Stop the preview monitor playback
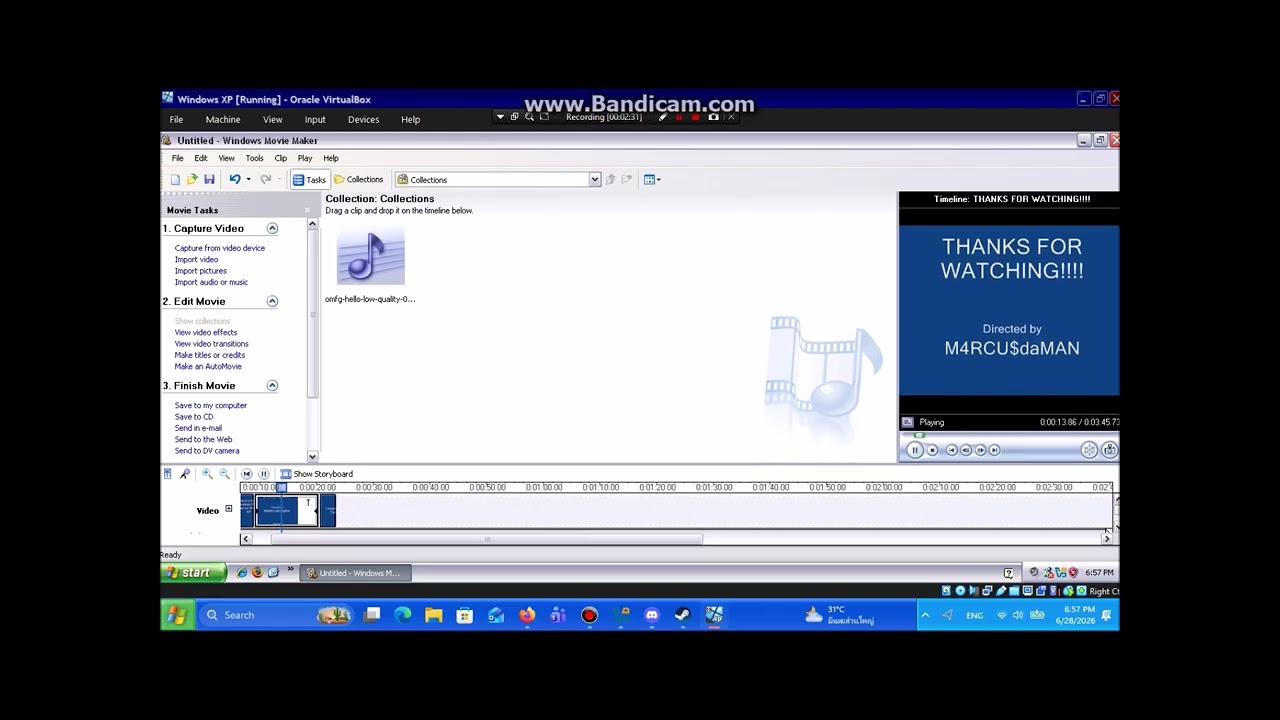Viewport: 1280px width, 720px height. (x=932, y=450)
